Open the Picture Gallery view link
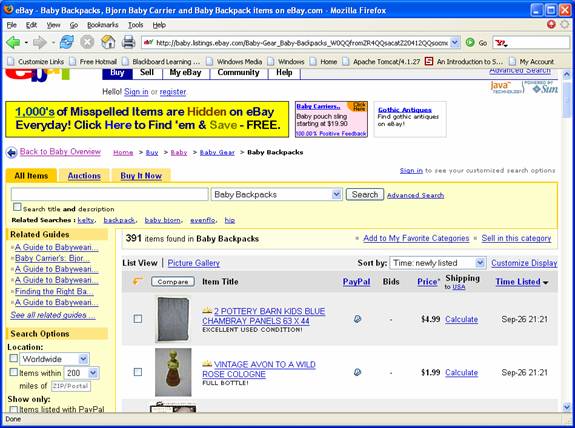Viewport: 575px width, 428px height. (194, 263)
